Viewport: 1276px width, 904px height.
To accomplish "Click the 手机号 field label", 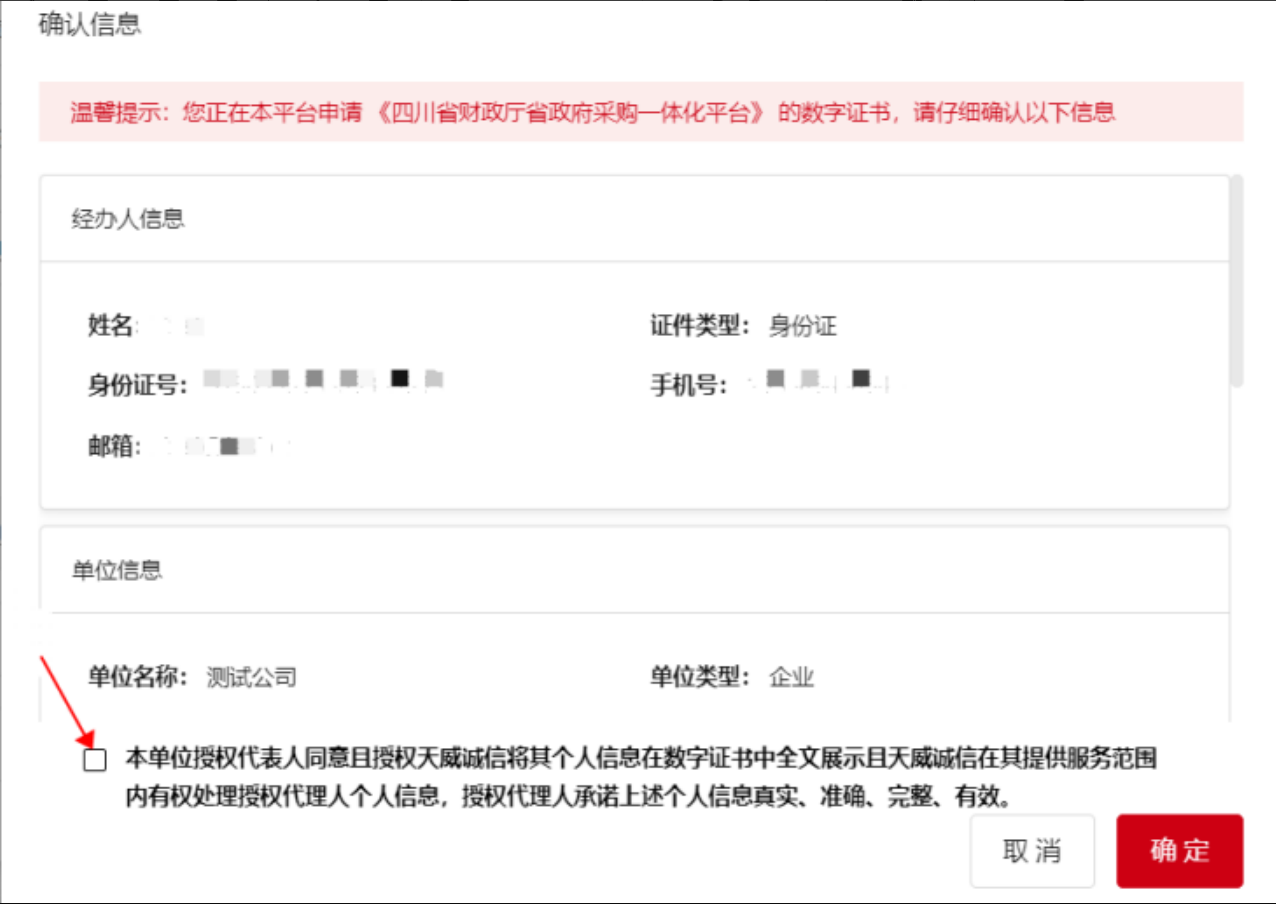I will tap(689, 384).
